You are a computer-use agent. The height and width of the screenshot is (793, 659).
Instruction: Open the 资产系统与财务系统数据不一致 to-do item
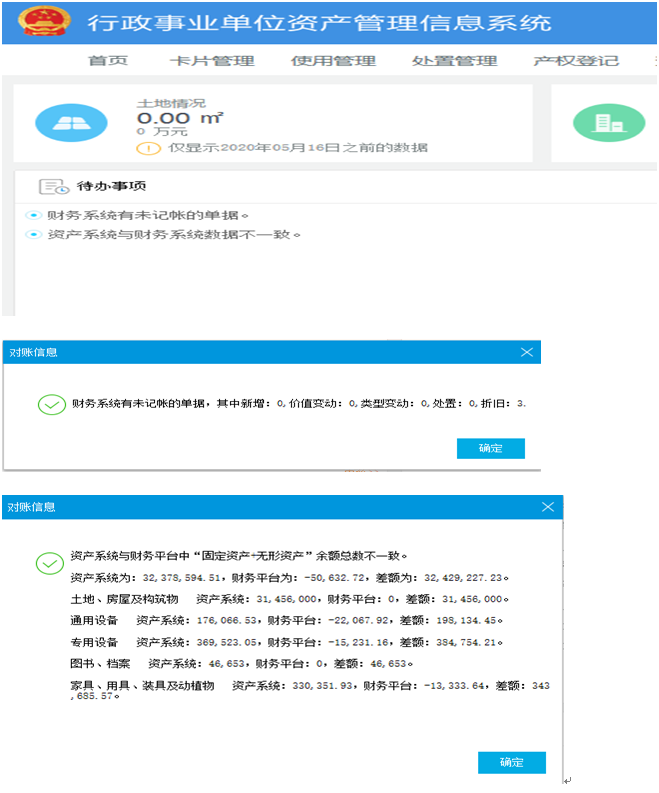coord(172,235)
